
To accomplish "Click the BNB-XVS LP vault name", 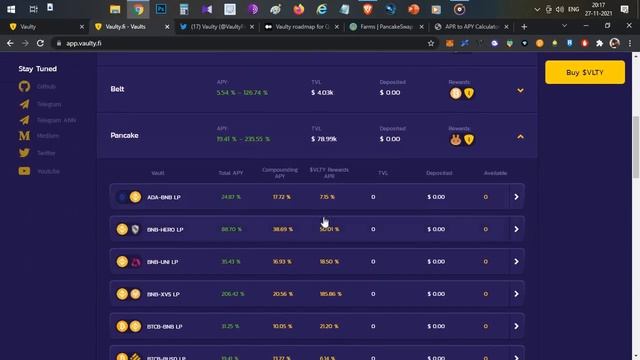I will coord(163,294).
